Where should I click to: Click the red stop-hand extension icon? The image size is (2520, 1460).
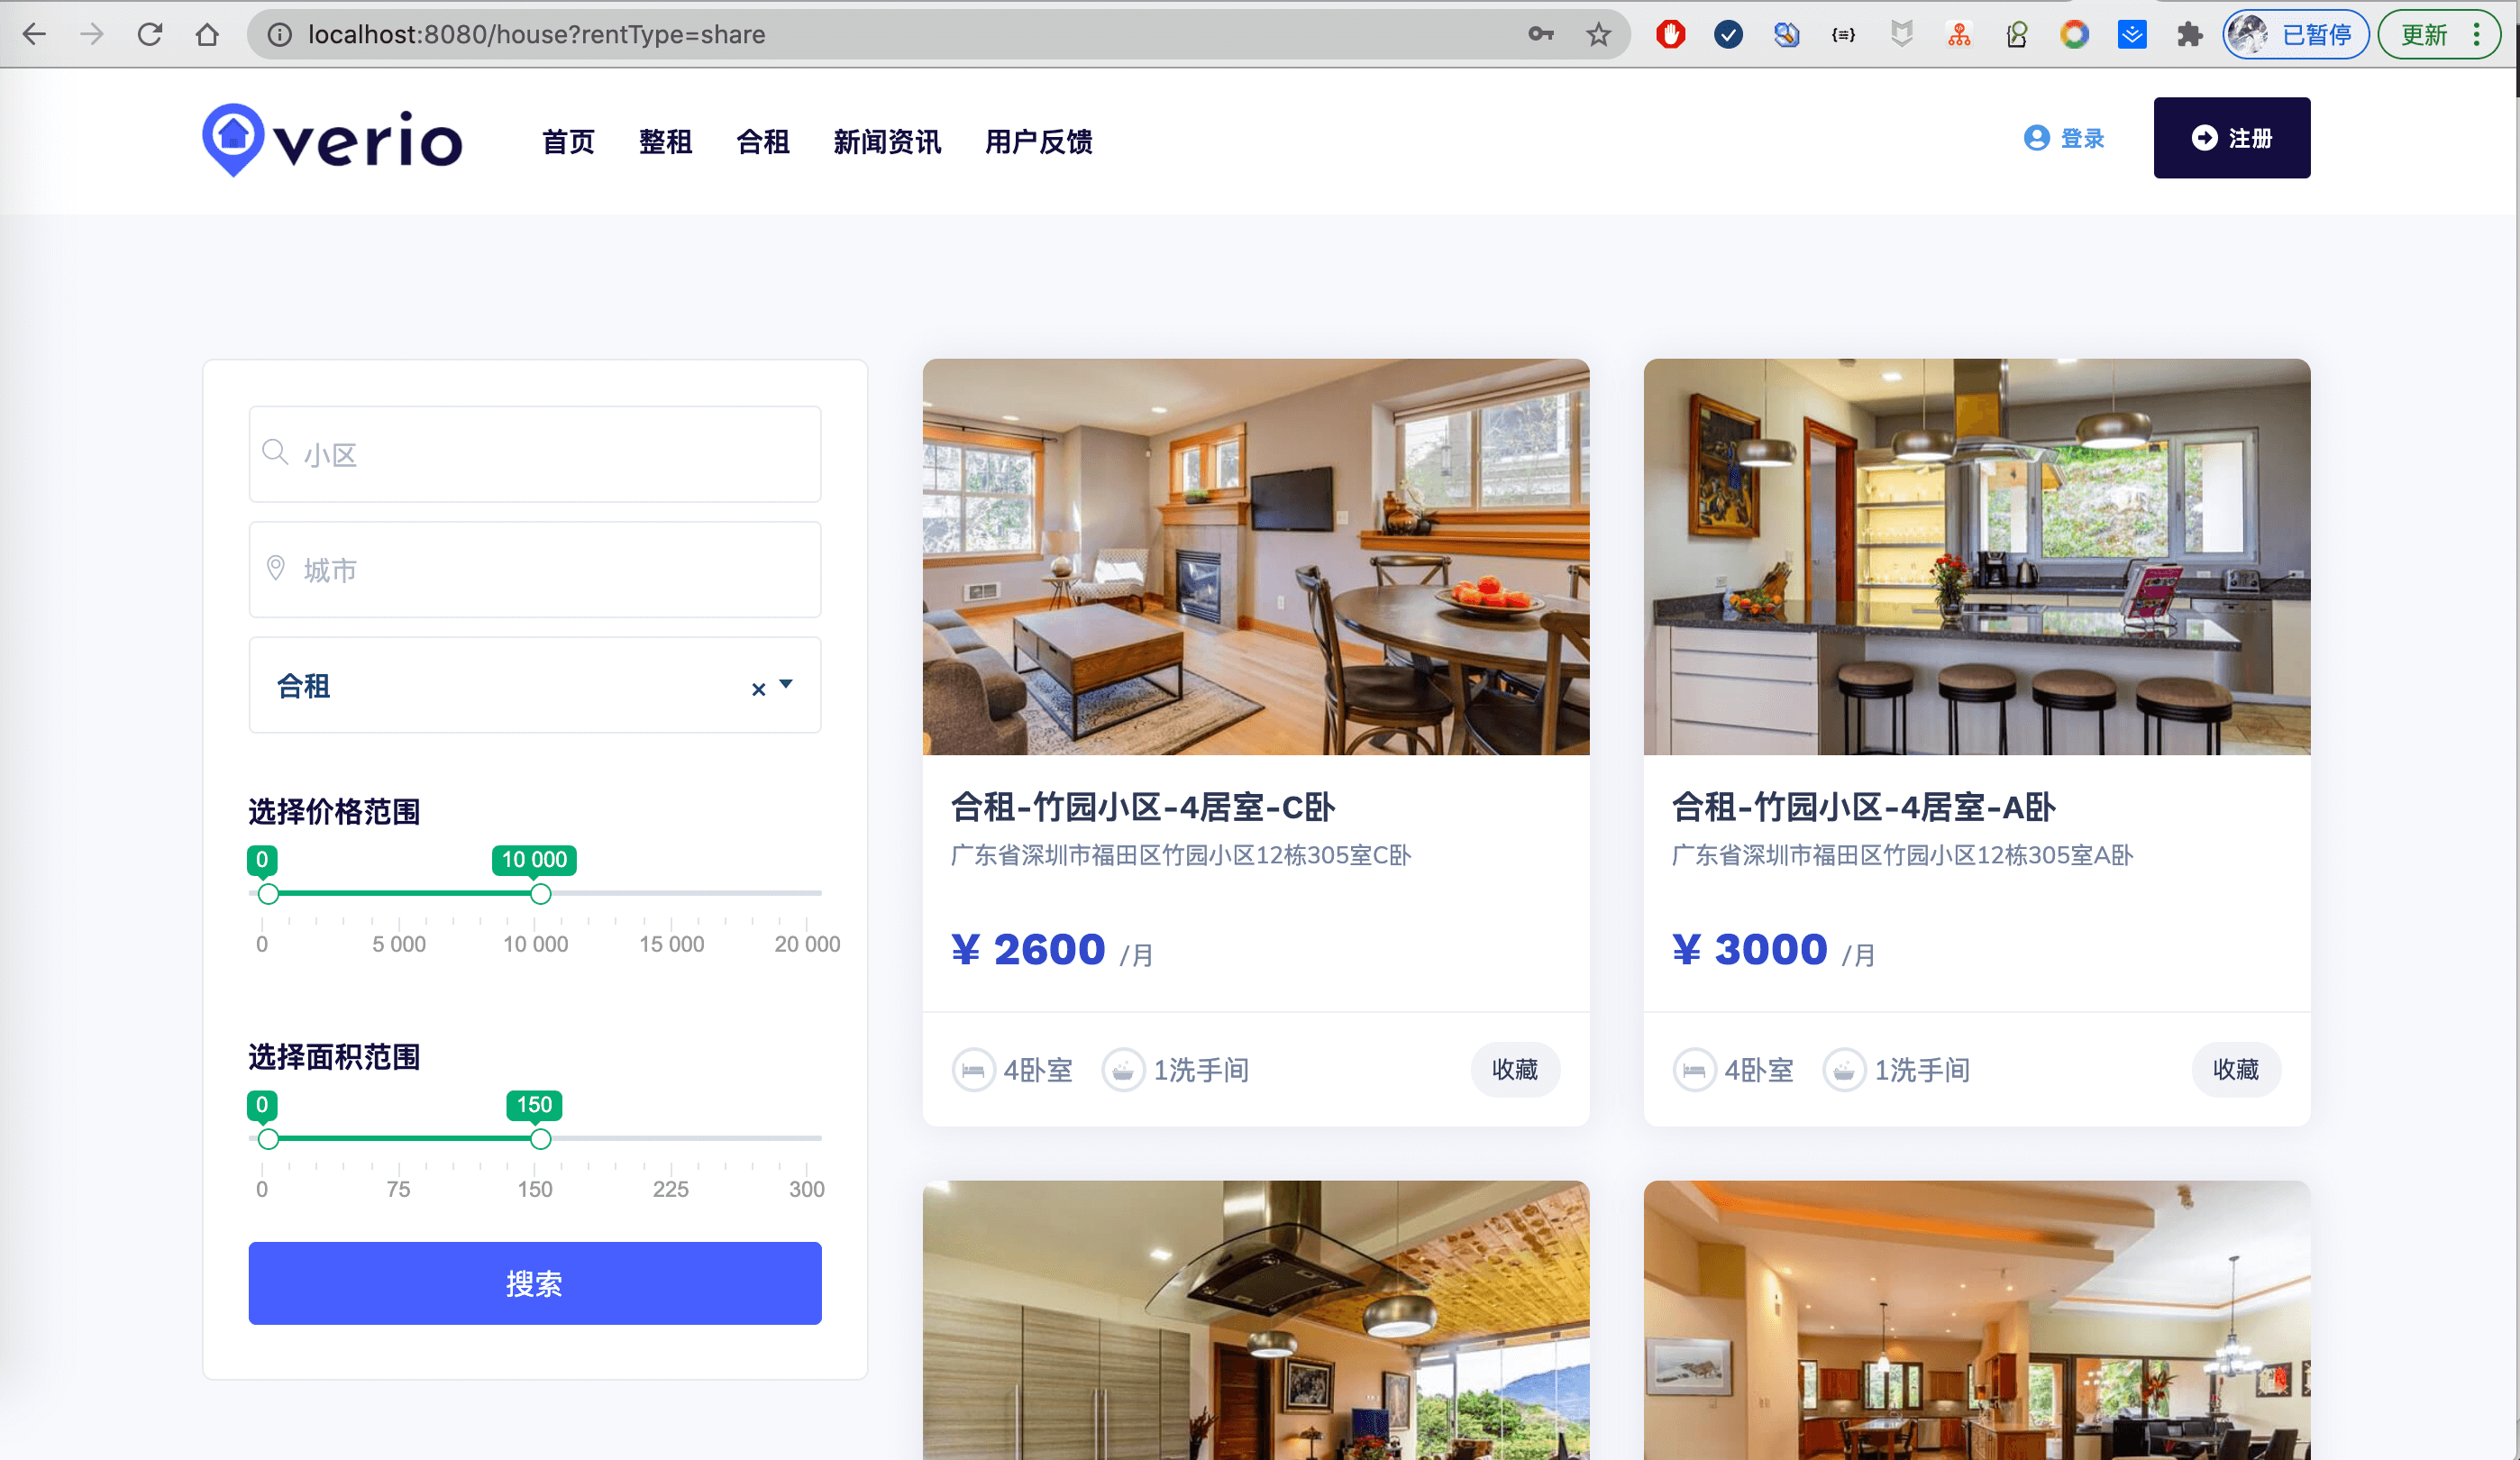pos(1670,34)
